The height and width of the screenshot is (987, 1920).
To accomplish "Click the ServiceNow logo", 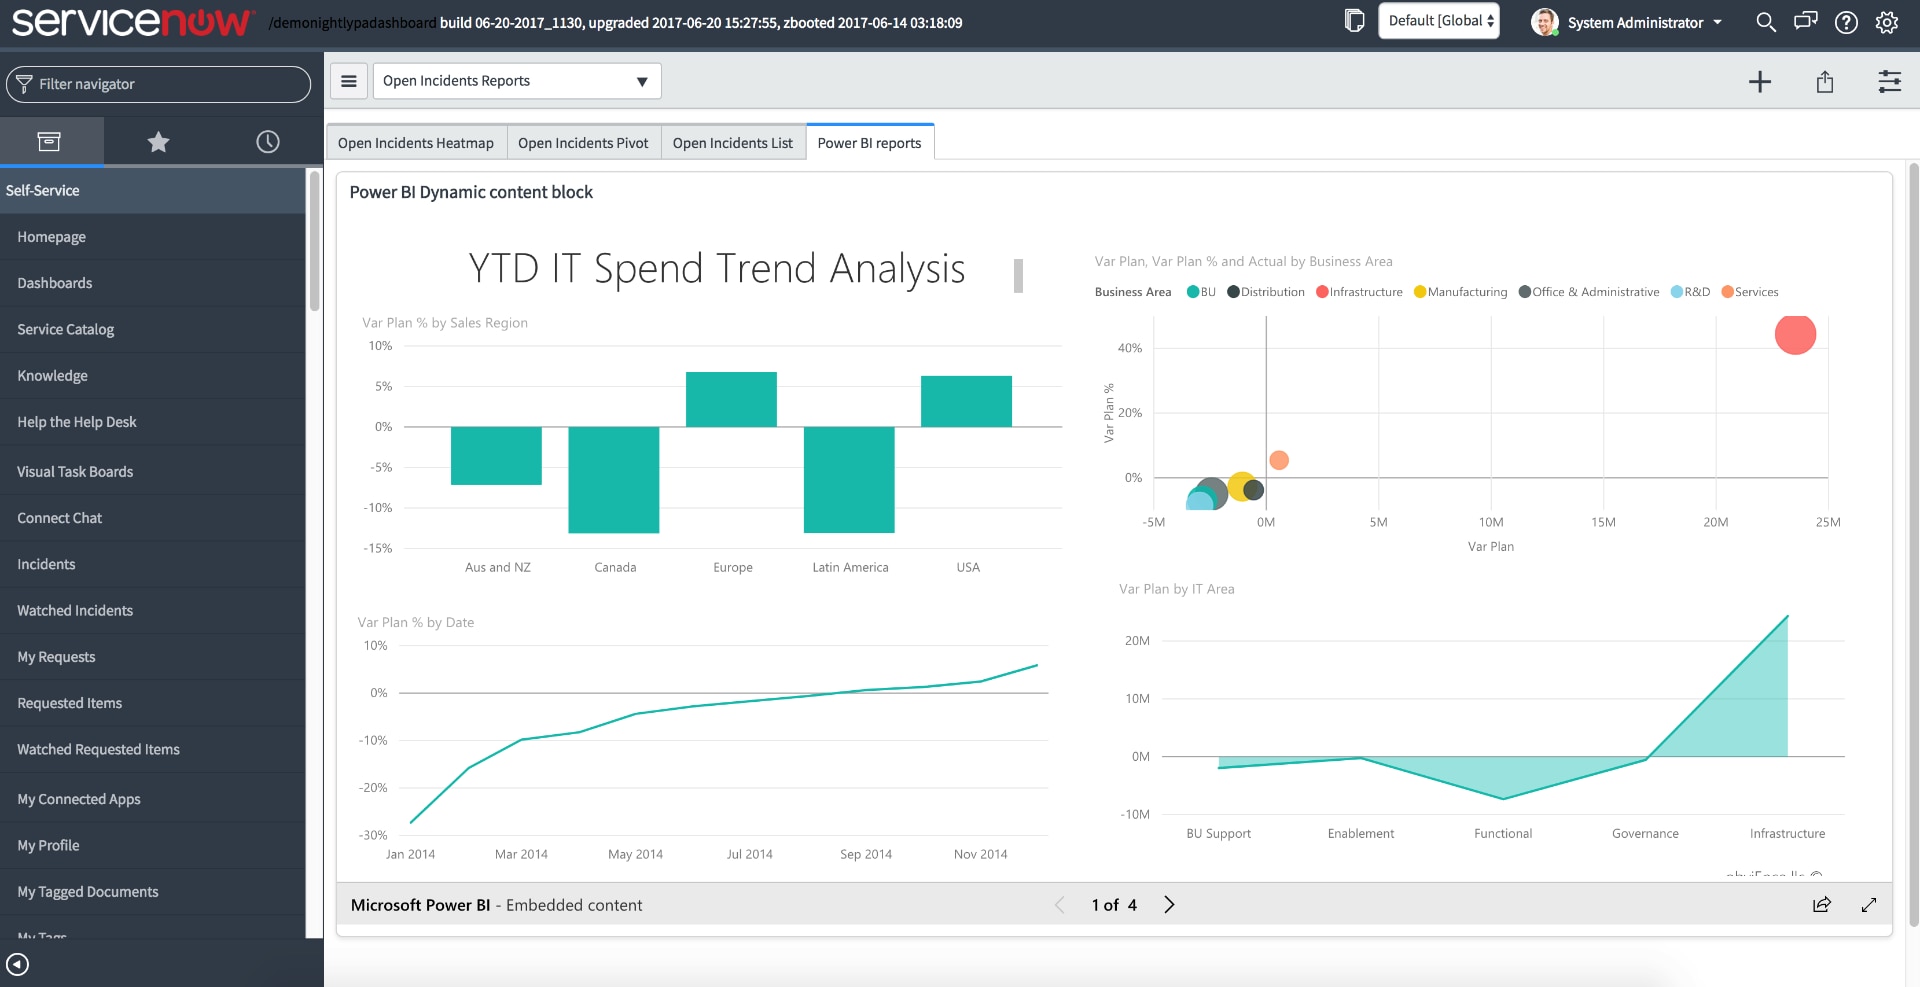I will click(x=132, y=22).
